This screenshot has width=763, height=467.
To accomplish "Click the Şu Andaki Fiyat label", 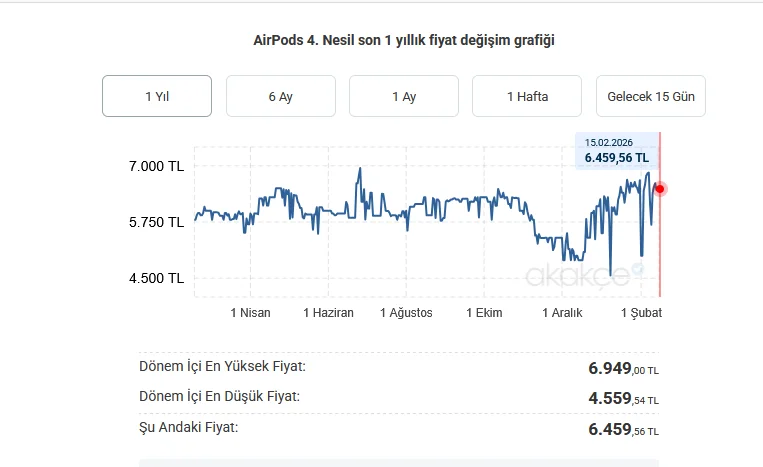I will (189, 428).
